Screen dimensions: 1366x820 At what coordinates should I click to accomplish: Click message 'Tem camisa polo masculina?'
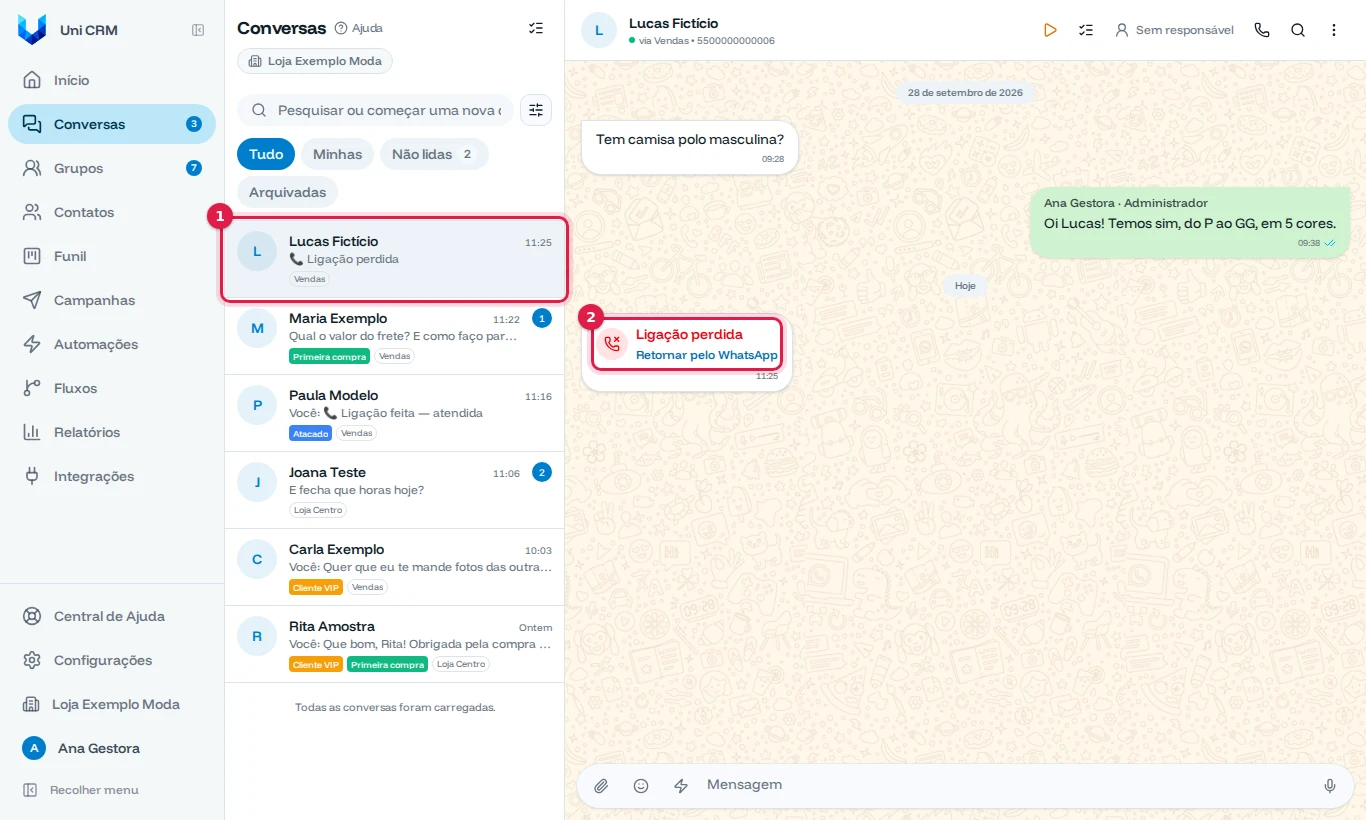pyautogui.click(x=690, y=147)
